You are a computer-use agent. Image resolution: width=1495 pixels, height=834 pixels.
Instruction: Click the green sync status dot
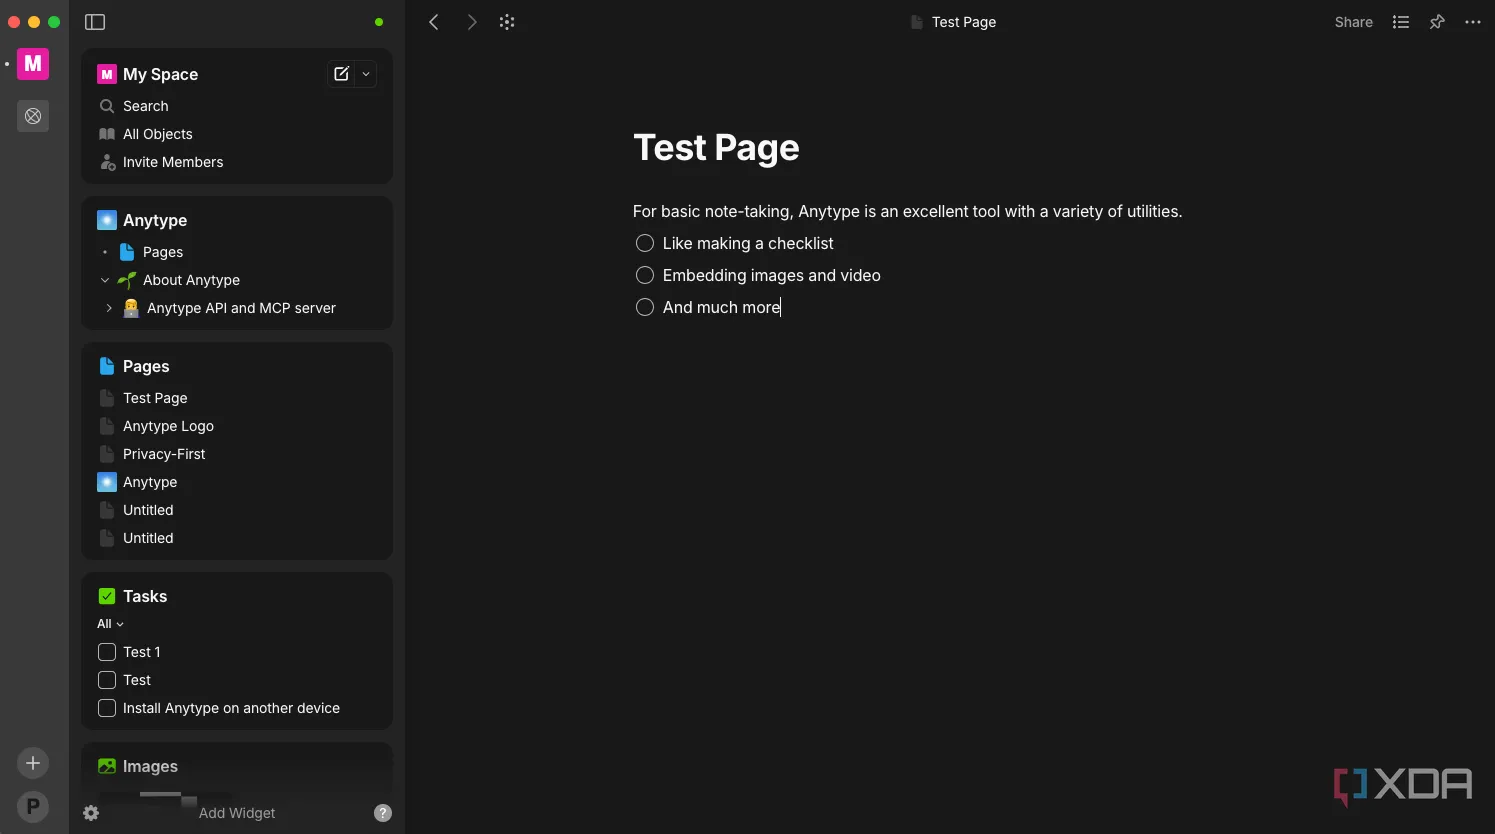[379, 22]
